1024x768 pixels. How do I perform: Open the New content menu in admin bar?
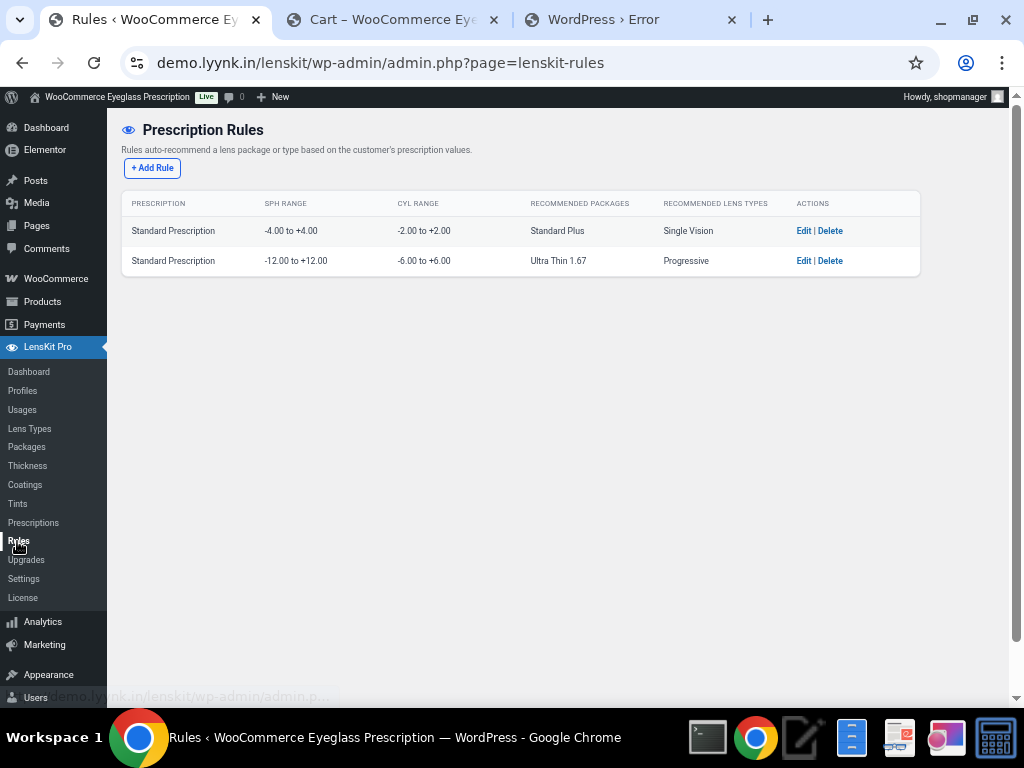point(272,97)
